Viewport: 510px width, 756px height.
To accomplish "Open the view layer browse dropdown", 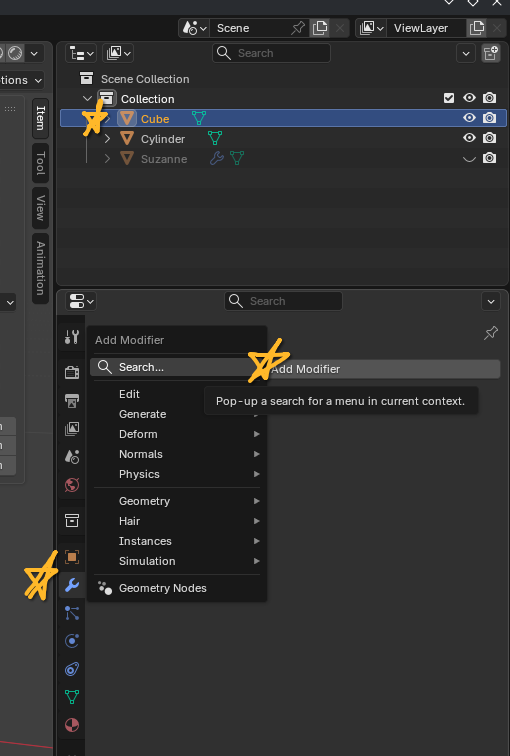I will coord(371,28).
